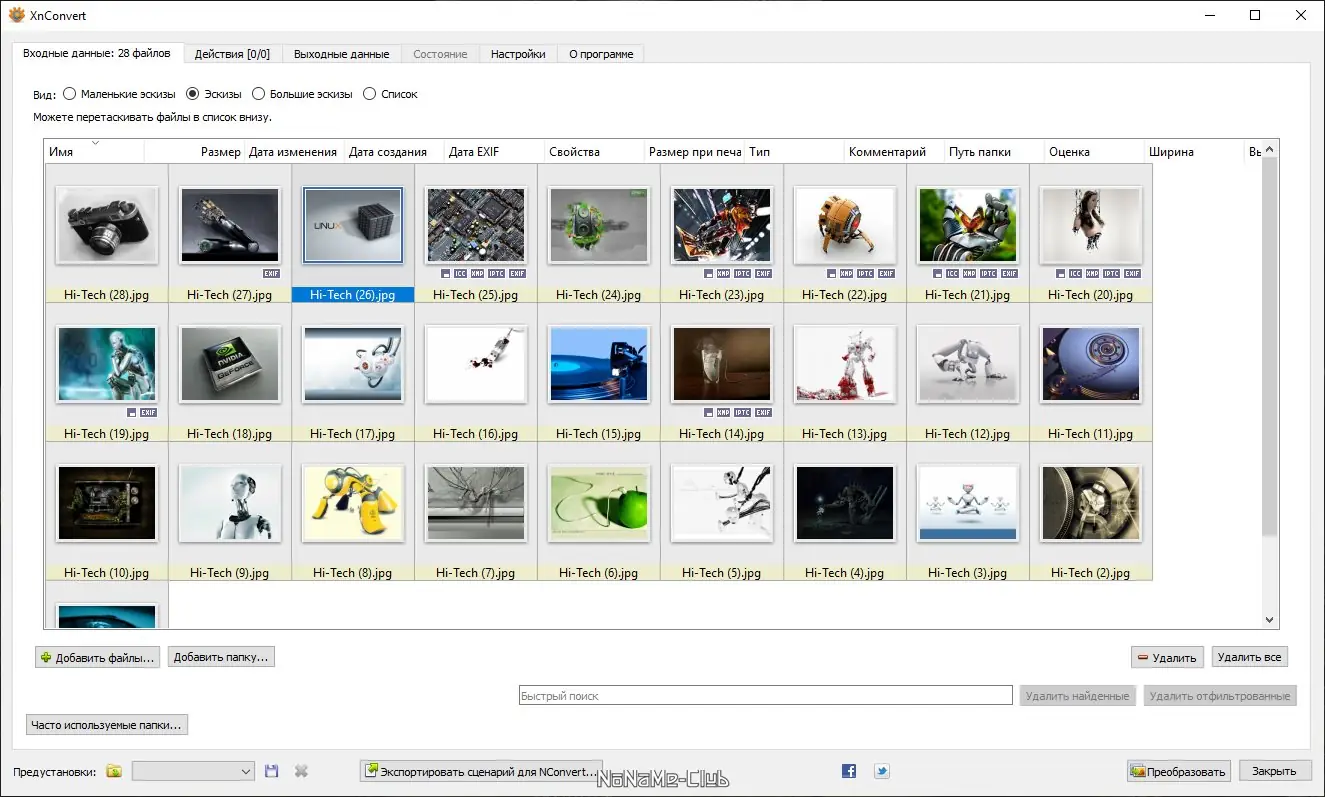
Task: Click the save preset floppy disk icon
Action: point(271,771)
